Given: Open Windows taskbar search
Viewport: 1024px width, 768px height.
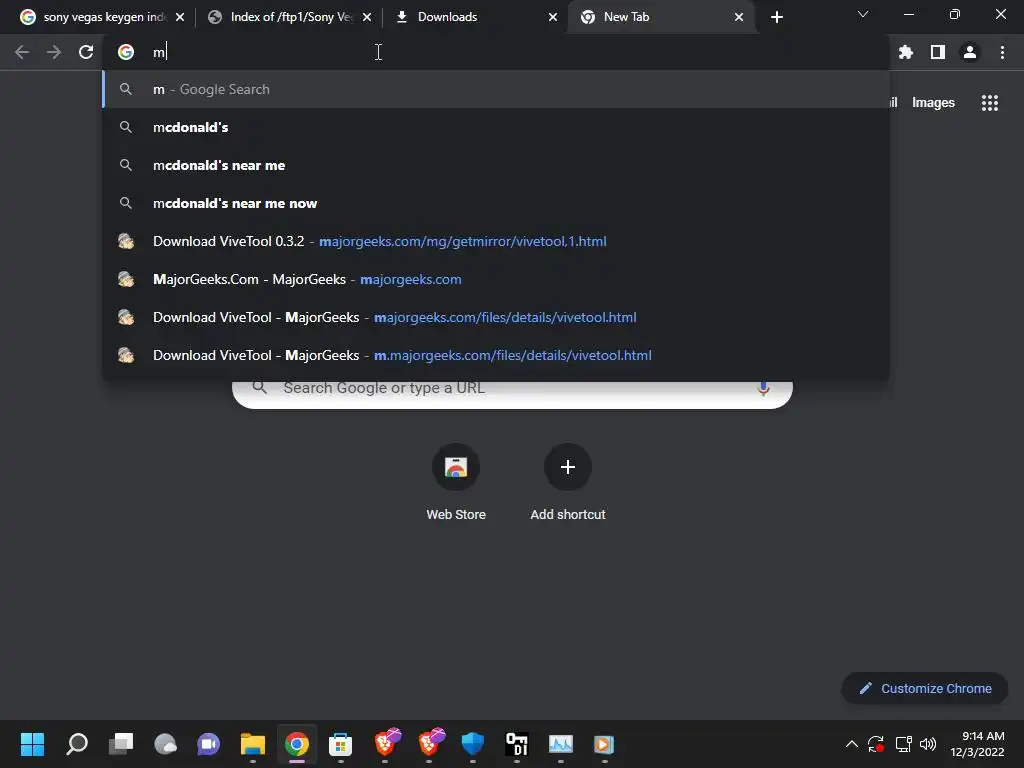Looking at the screenshot, I should tap(77, 744).
